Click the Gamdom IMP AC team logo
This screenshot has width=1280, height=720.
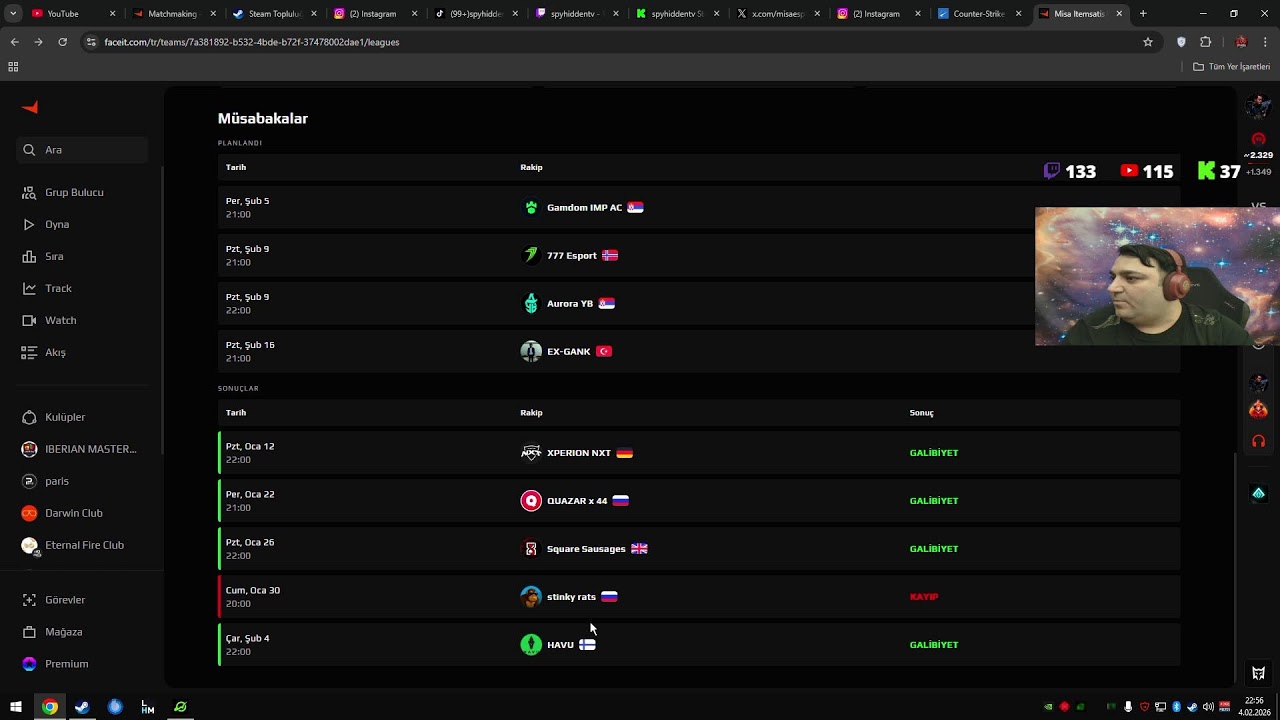click(x=531, y=208)
